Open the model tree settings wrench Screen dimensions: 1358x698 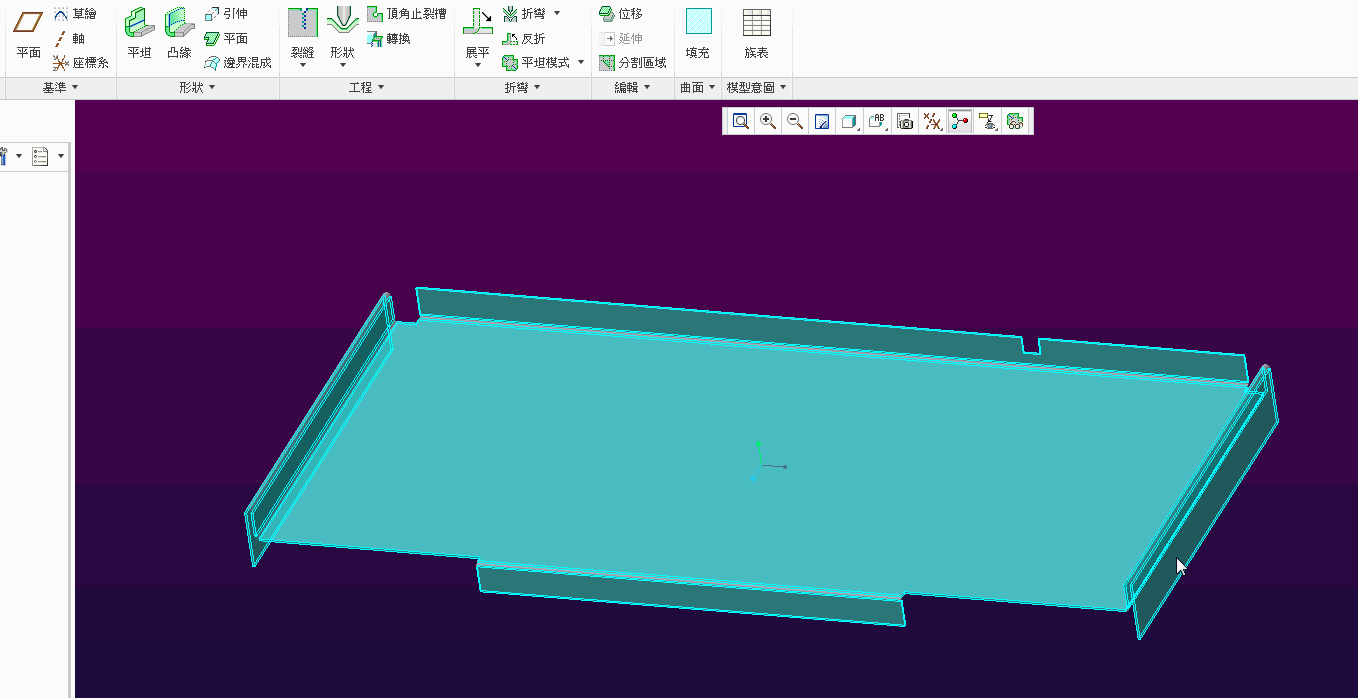pyautogui.click(x=5, y=156)
